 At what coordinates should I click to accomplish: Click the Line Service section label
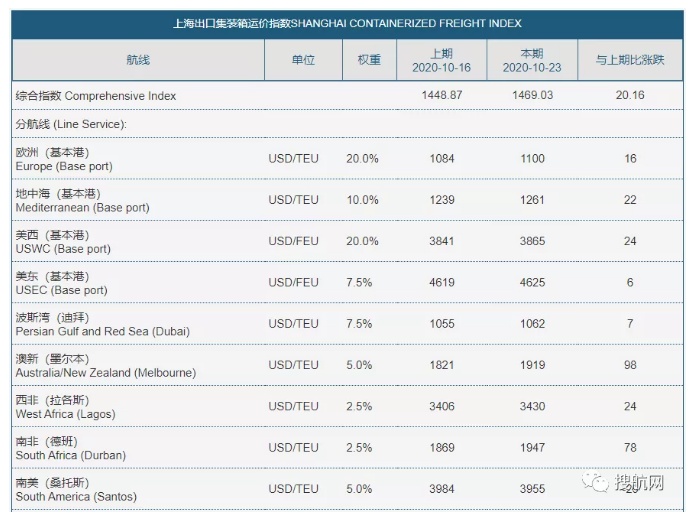(x=70, y=124)
